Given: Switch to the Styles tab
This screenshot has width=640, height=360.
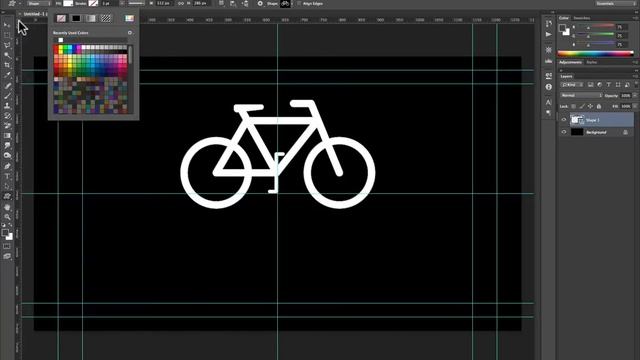Looking at the screenshot, I should coord(591,62).
